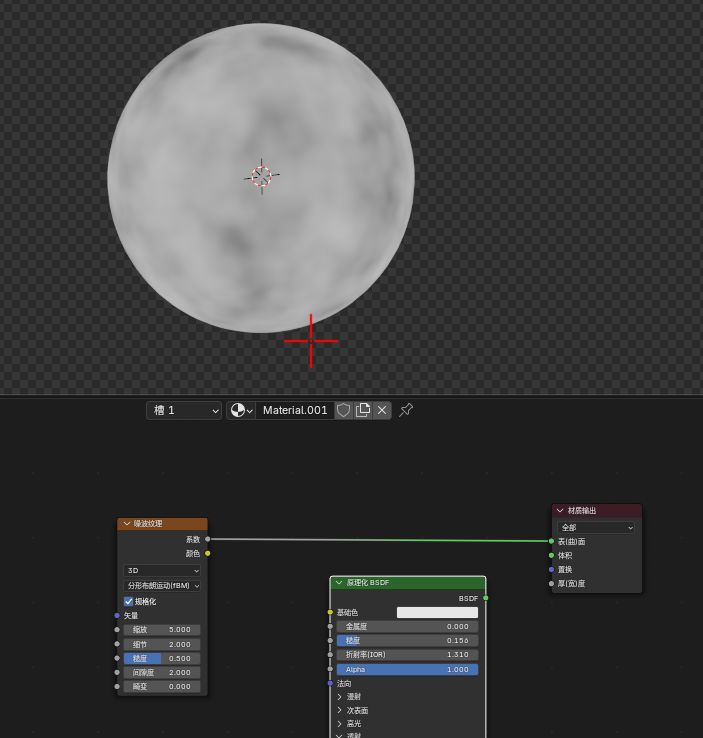The image size is (703, 738).
Task: Toggle the noise texture normalize checkbox
Action: pyautogui.click(x=128, y=602)
